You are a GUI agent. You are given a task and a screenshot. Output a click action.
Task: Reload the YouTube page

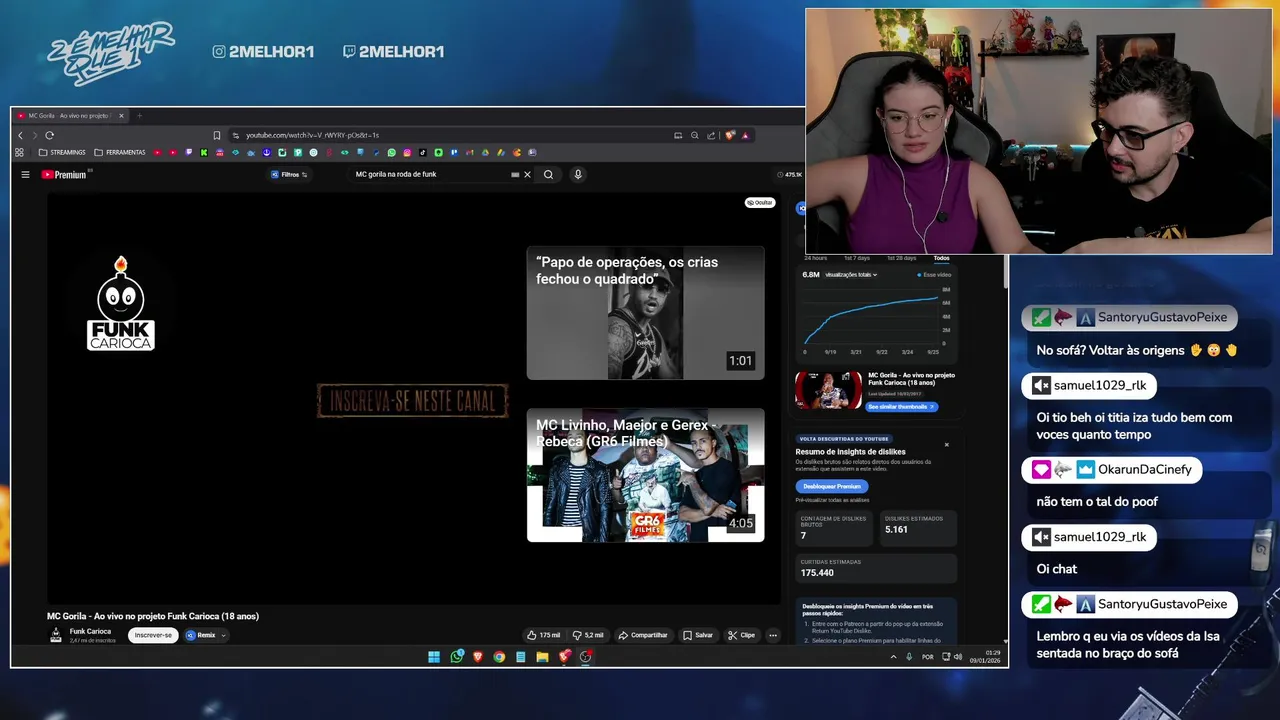(x=49, y=135)
